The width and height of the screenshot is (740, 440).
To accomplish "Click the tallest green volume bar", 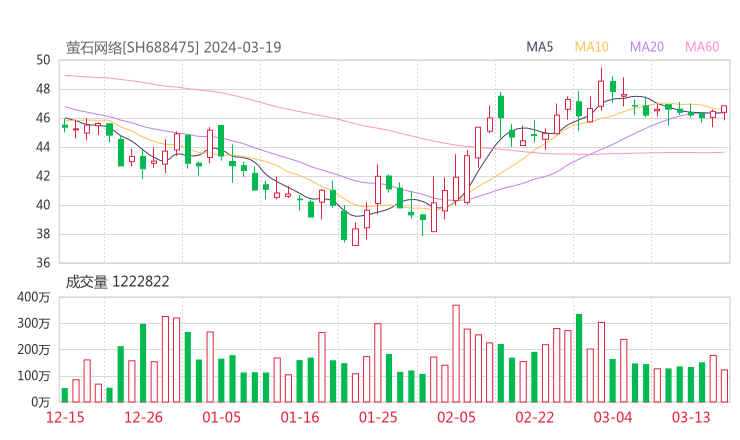I will click(x=579, y=358).
